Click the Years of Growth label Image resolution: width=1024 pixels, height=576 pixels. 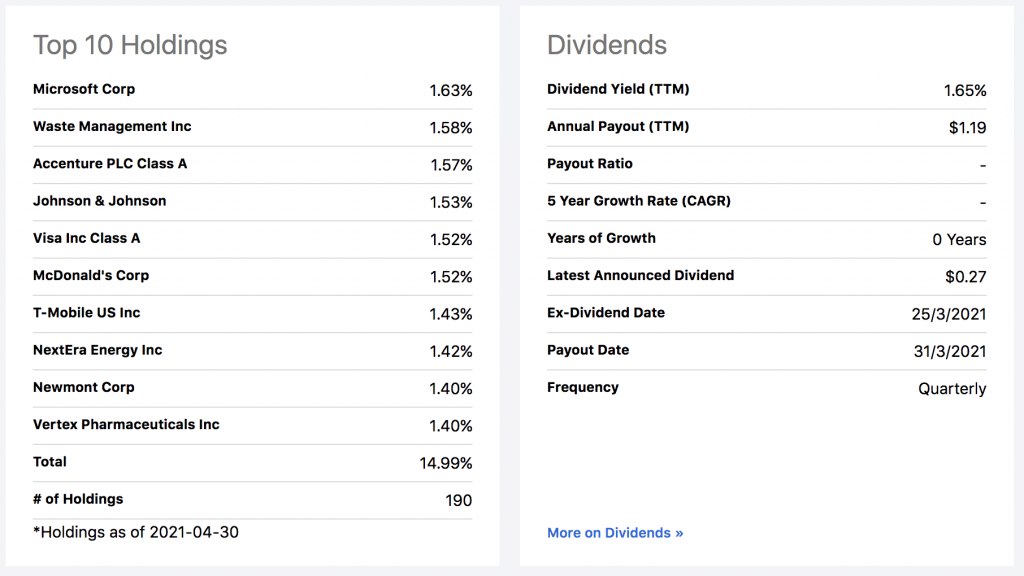(x=601, y=238)
